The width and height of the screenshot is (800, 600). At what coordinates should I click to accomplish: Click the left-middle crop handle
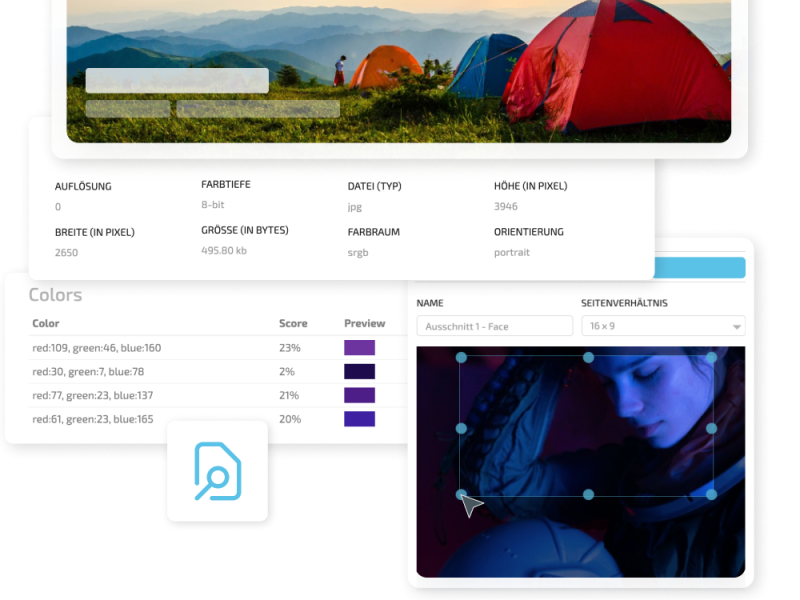[x=461, y=429]
